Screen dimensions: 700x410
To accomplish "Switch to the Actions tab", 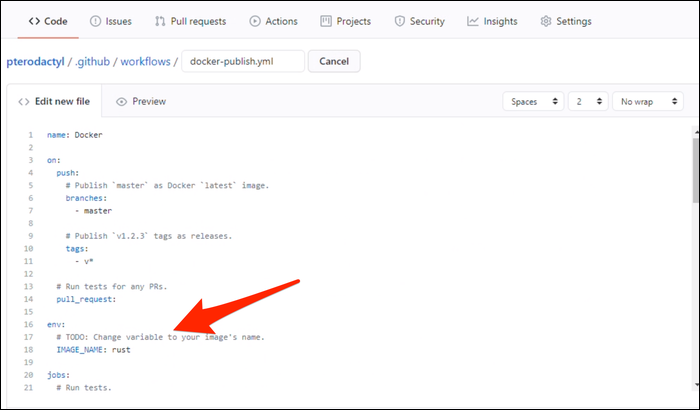I will [x=273, y=21].
